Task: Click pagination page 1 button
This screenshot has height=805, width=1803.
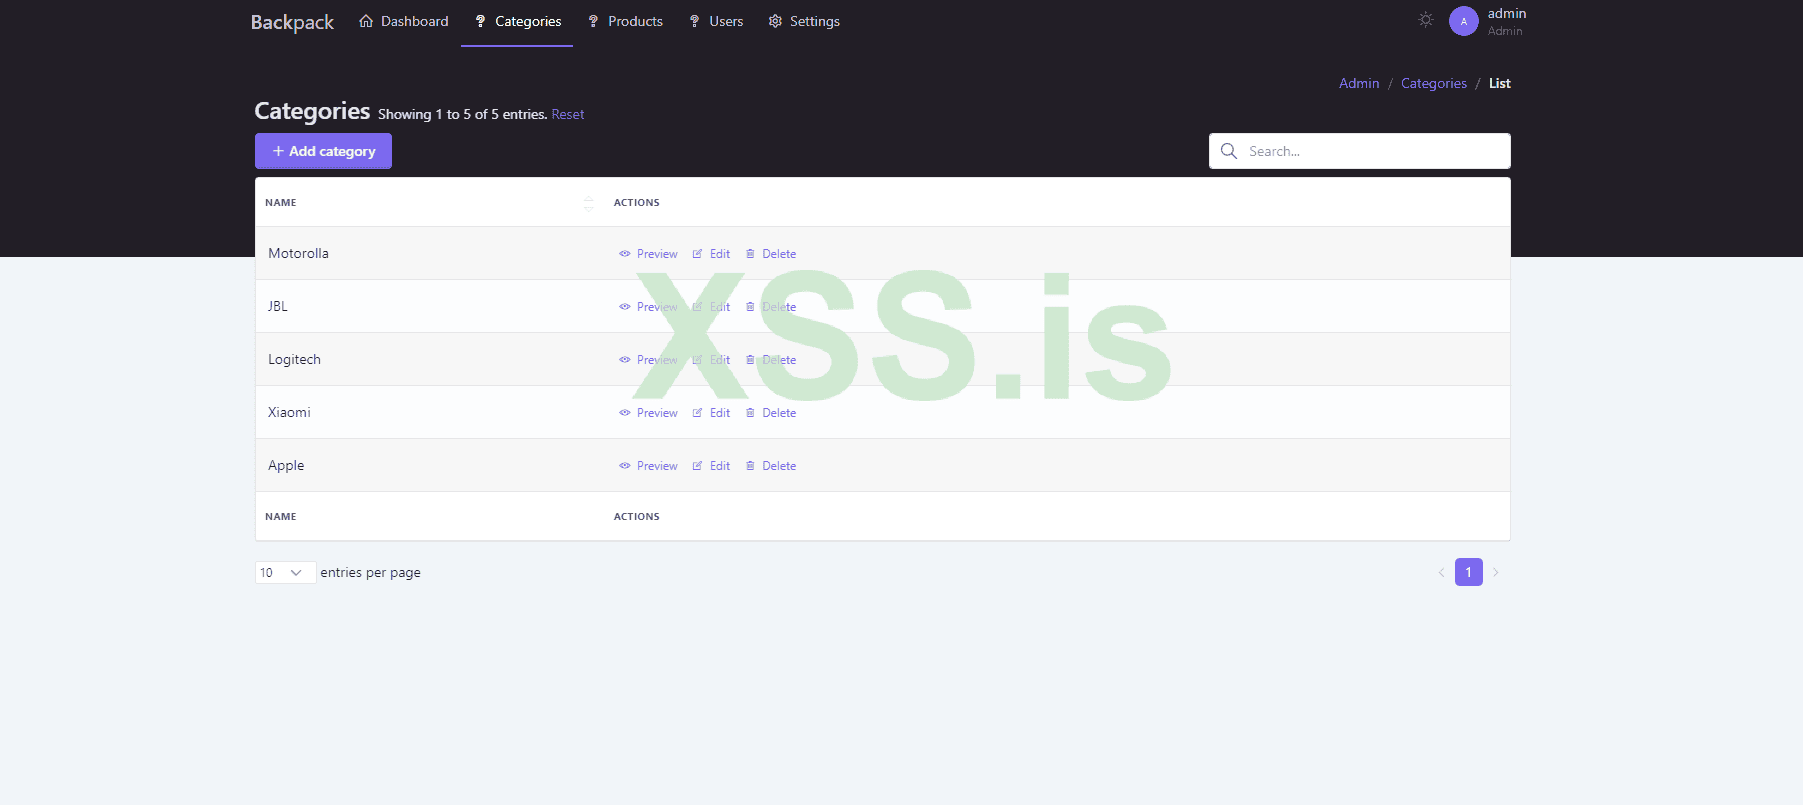Action: coord(1468,572)
